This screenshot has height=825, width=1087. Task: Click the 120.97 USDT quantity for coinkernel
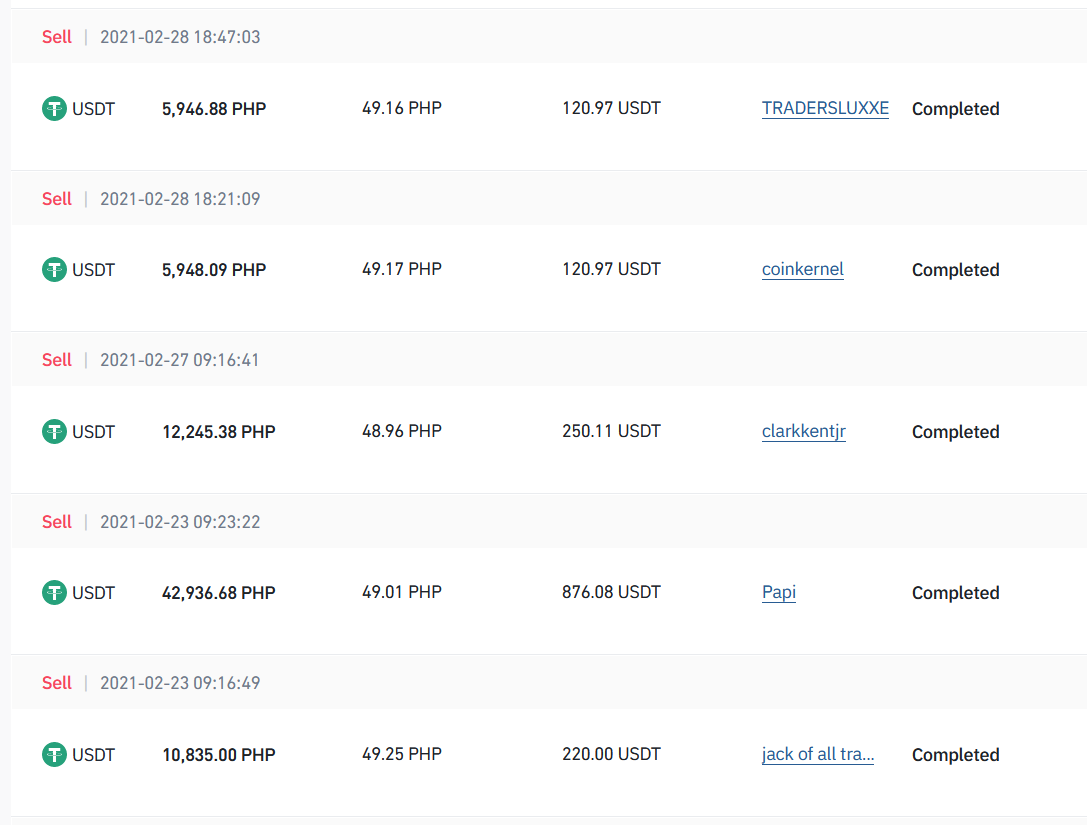pyautogui.click(x=611, y=269)
